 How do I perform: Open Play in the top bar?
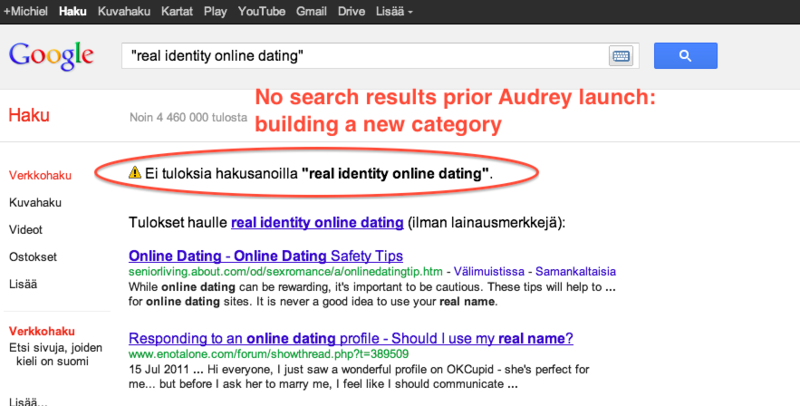tap(215, 11)
